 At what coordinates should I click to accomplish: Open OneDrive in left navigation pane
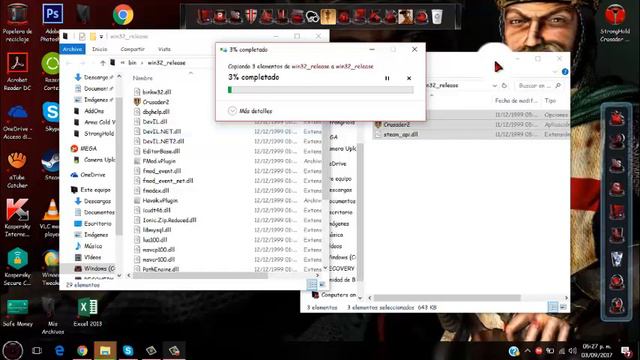93,175
